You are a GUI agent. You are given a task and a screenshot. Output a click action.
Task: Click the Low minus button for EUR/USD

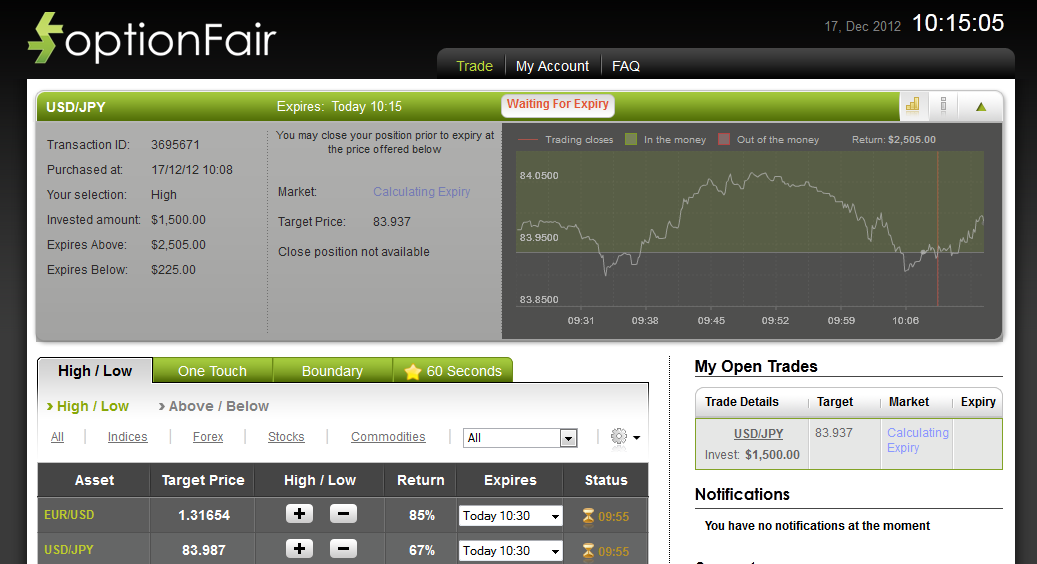point(342,514)
